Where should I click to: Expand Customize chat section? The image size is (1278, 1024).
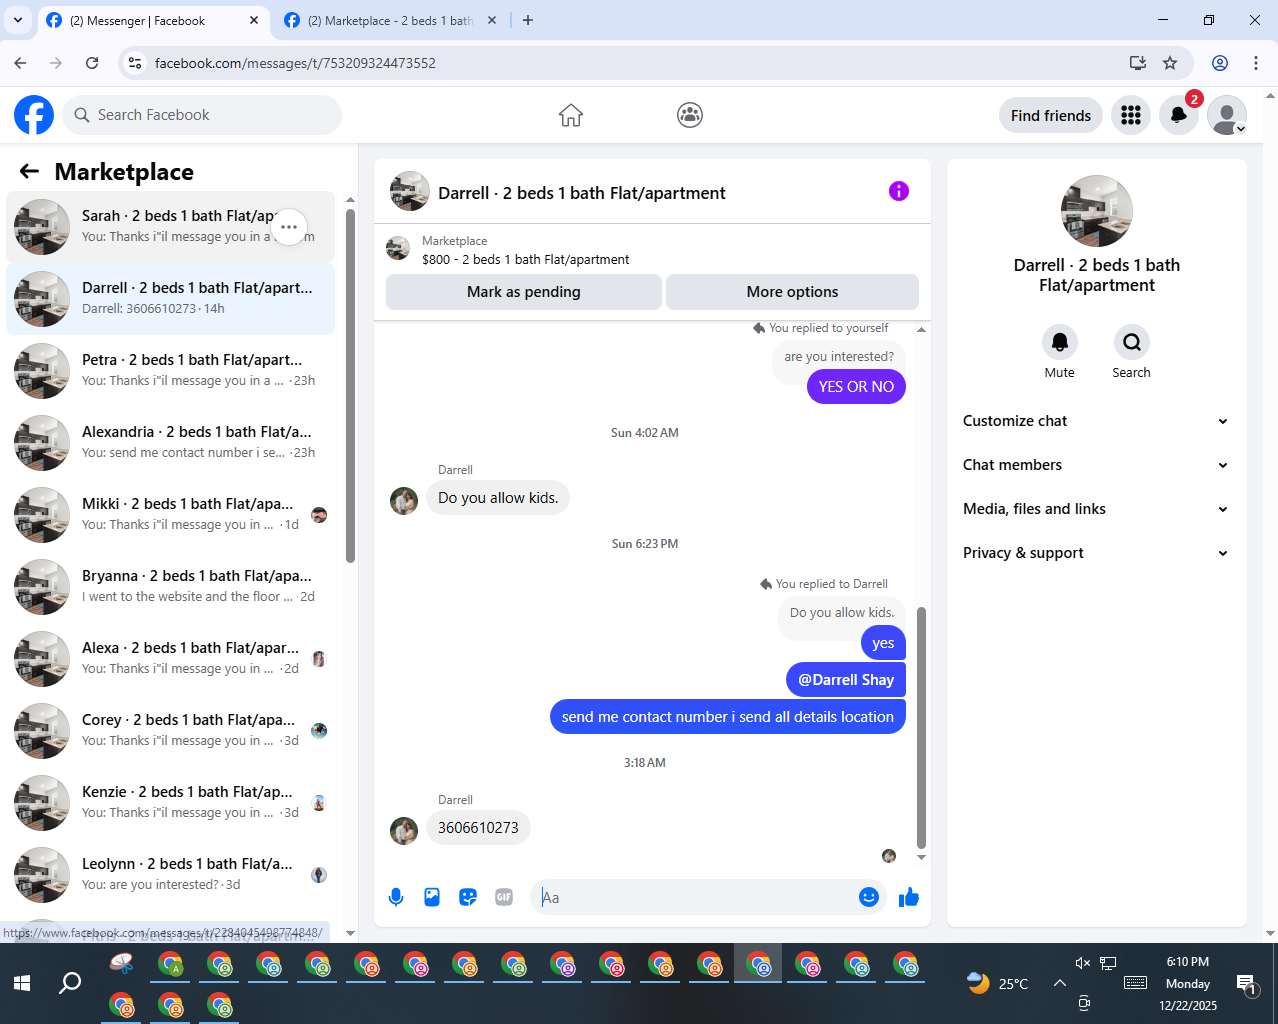(x=1096, y=421)
